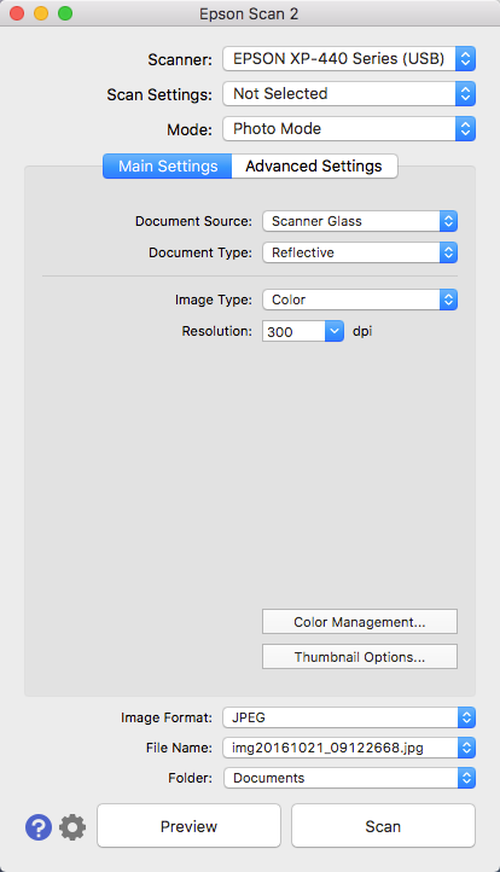Expand the Document Type Reflective dropdown
The image size is (500, 872).
pyautogui.click(x=360, y=252)
